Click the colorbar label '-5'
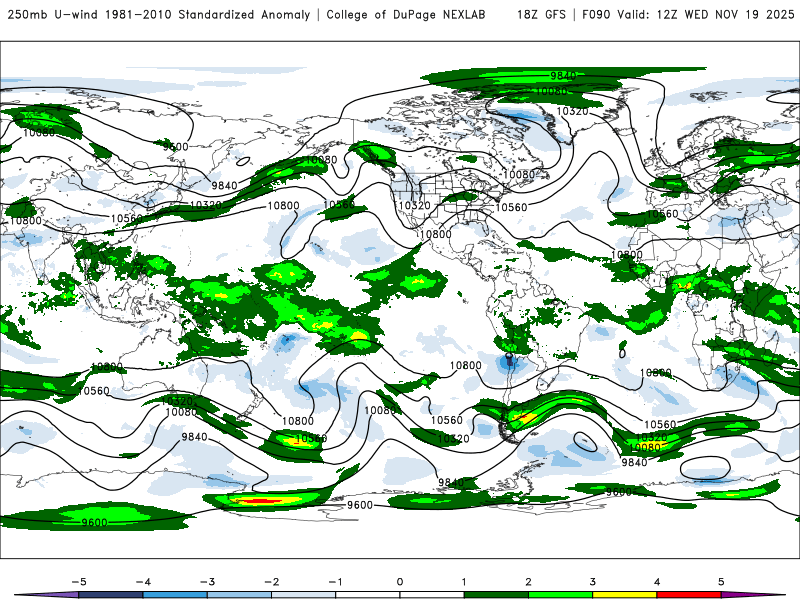Image resolution: width=800 pixels, height=600 pixels. click(x=79, y=582)
